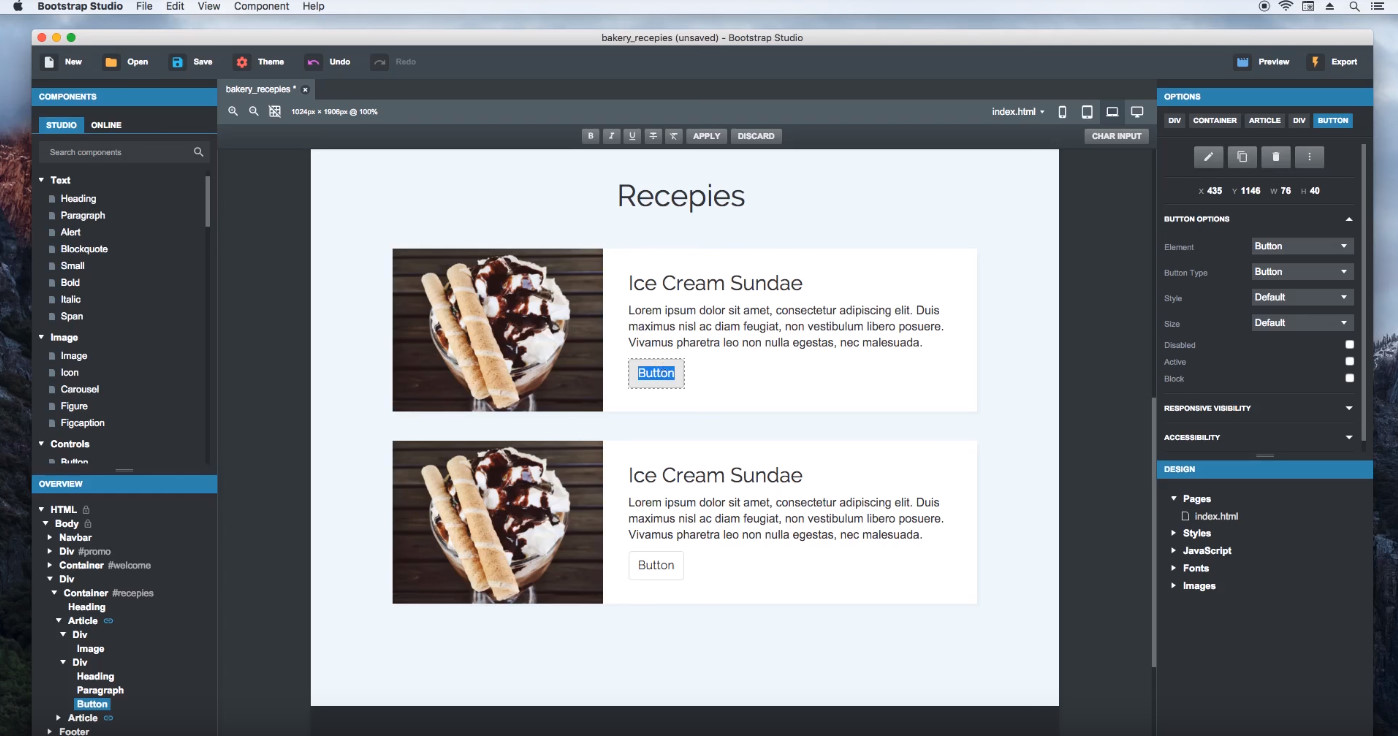This screenshot has height=736, width=1398.
Task: Click the Search components field
Action: tap(120, 152)
